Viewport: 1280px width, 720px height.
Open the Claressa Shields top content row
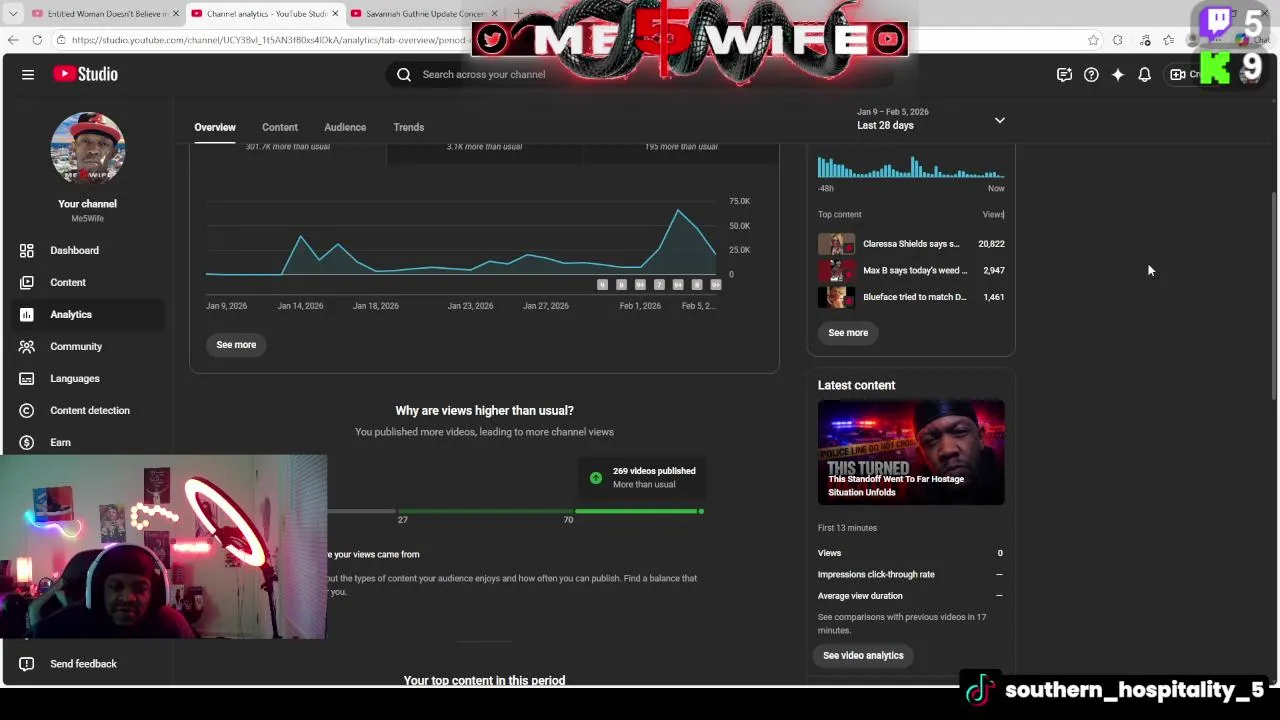tap(911, 244)
